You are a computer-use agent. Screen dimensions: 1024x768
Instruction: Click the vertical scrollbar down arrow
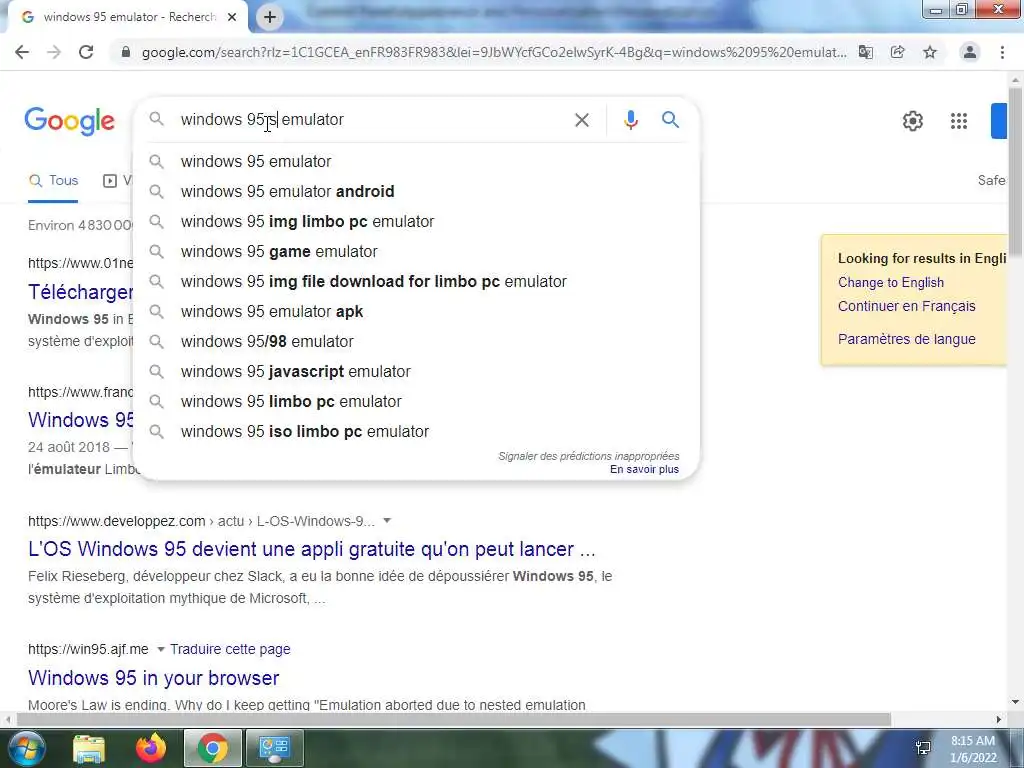1016,703
